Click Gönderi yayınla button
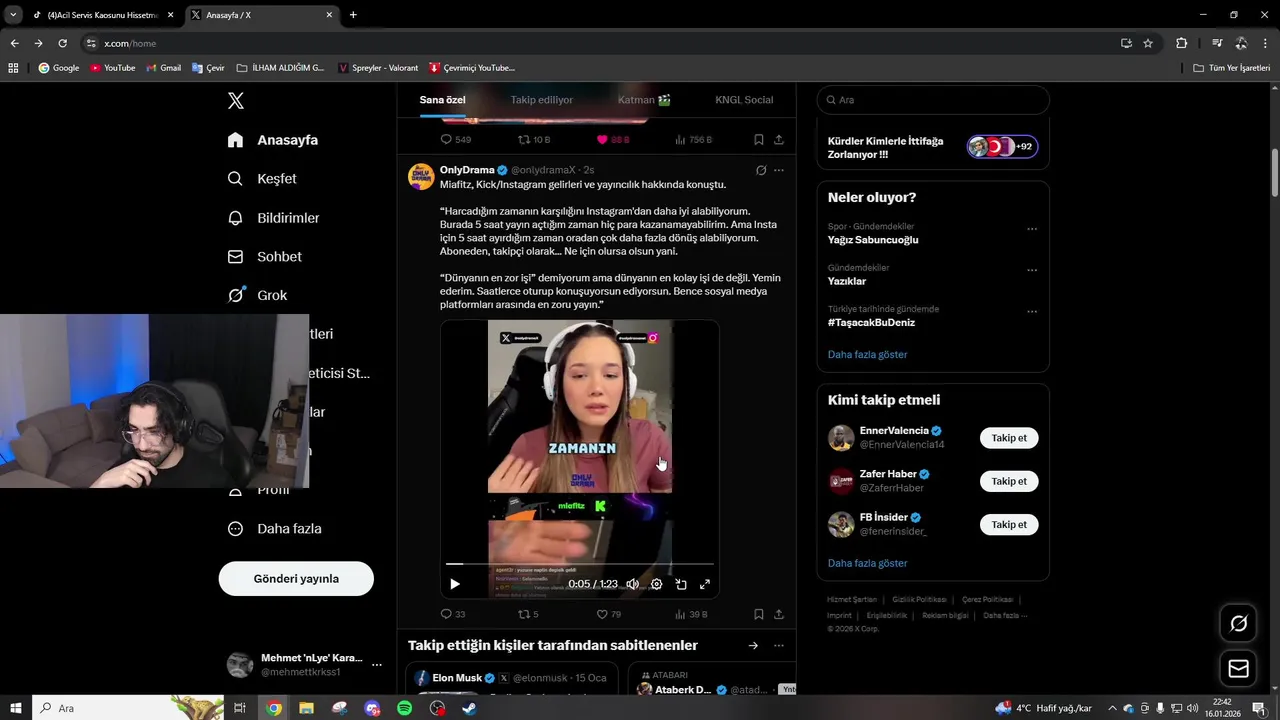This screenshot has height=720, width=1280. (x=296, y=578)
